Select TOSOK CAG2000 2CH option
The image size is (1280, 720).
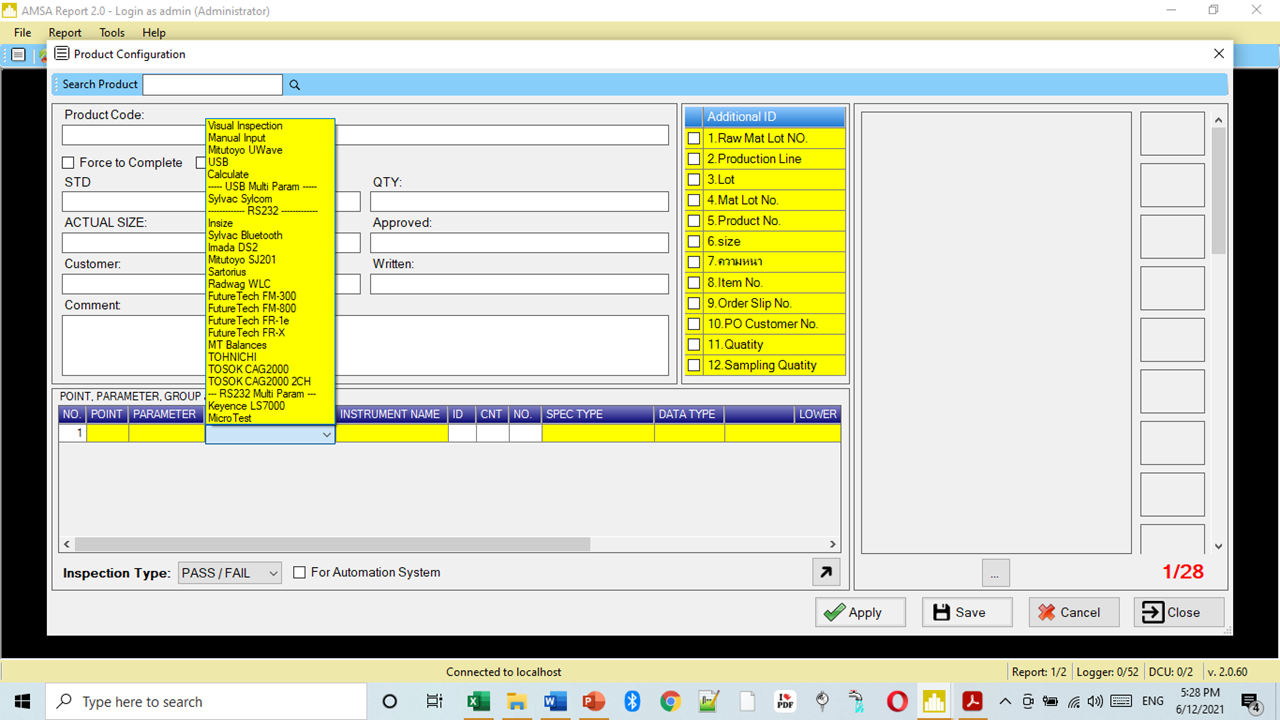pos(259,381)
